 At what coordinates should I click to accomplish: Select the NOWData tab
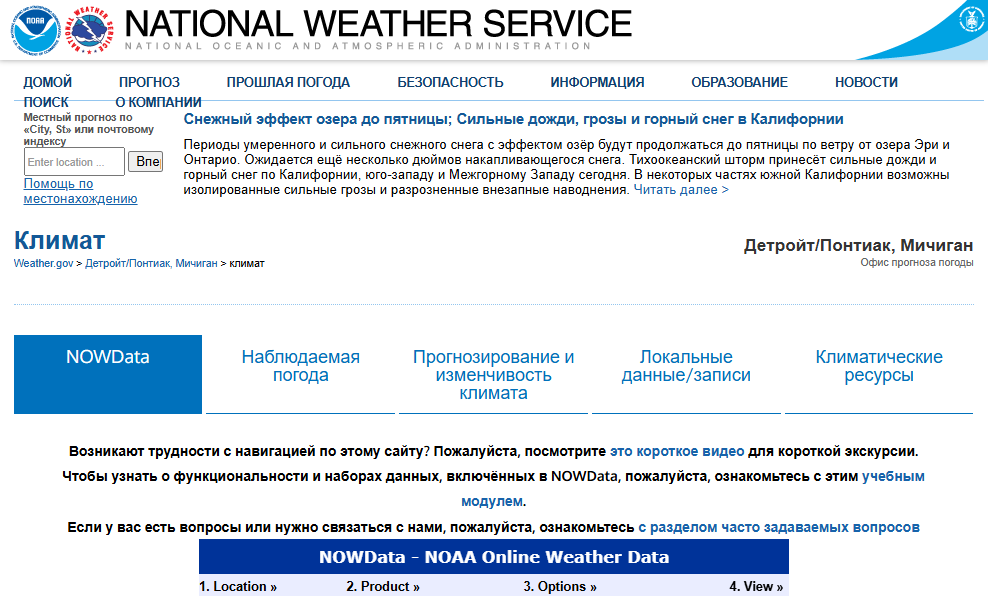(x=108, y=374)
